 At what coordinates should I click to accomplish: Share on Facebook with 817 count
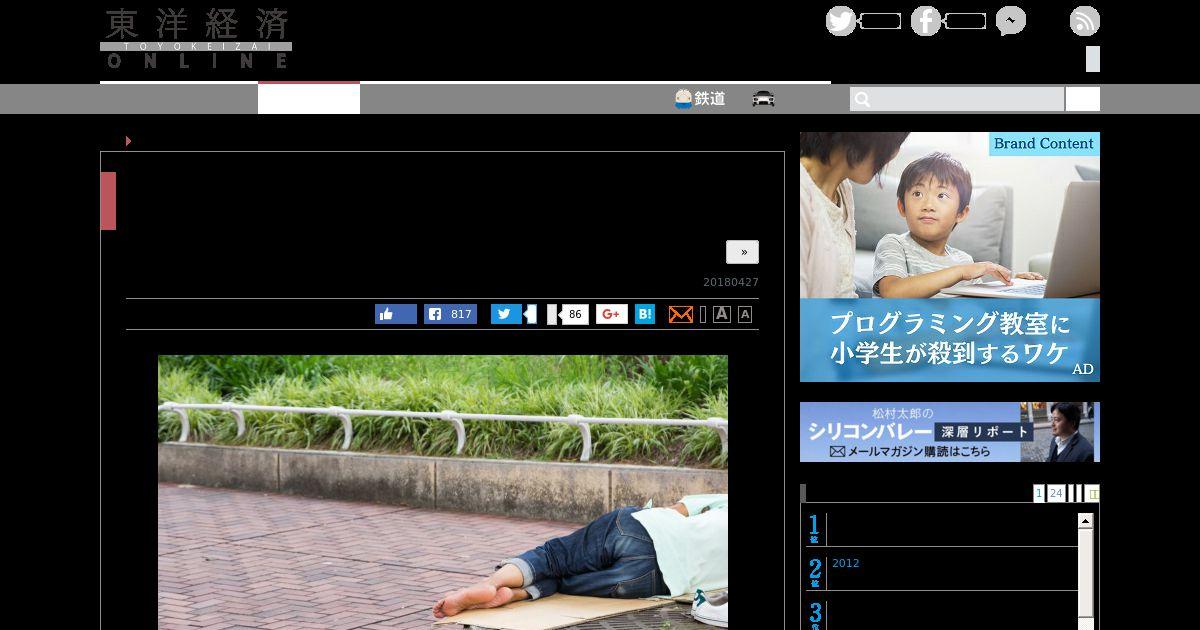[x=450, y=314]
